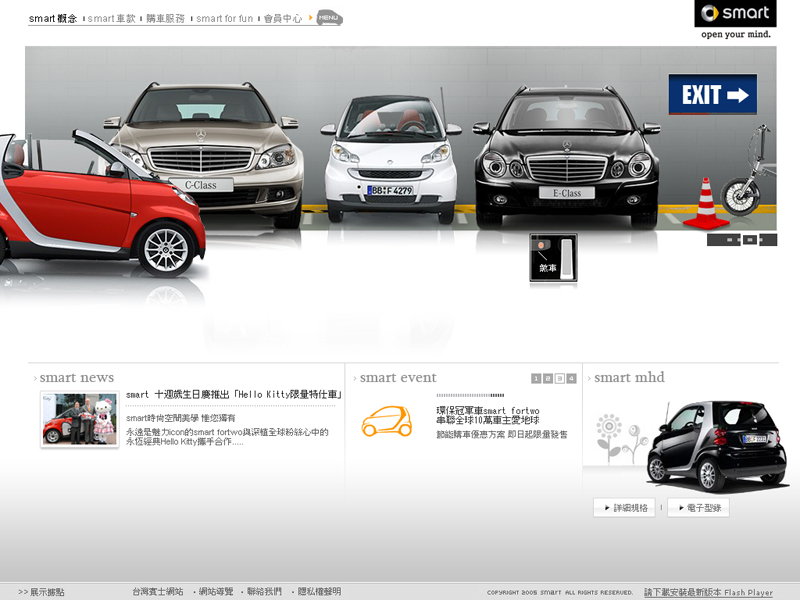
Task: Open the 隱私權聲明 footer link
Action: (x=319, y=591)
